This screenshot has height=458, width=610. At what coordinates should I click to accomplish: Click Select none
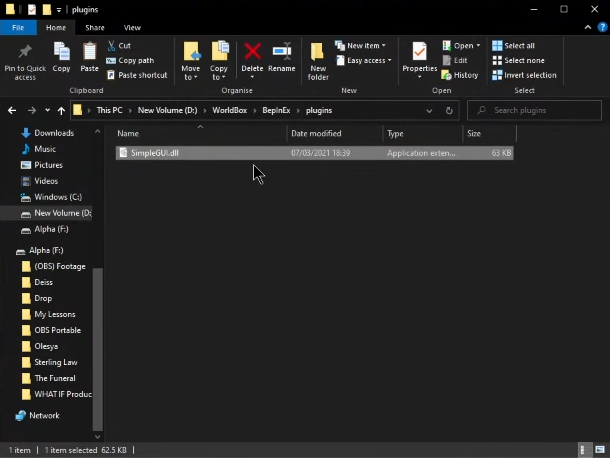click(518, 60)
